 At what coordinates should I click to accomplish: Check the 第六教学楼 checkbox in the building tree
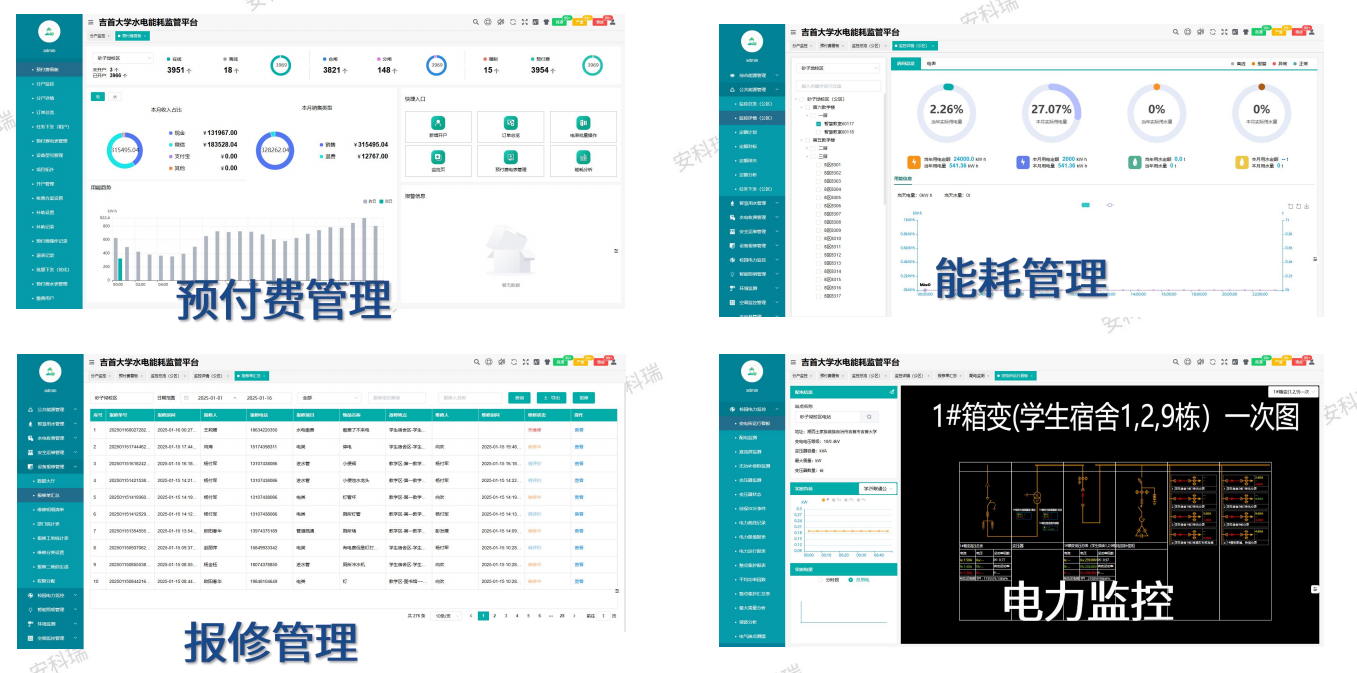coord(806,107)
